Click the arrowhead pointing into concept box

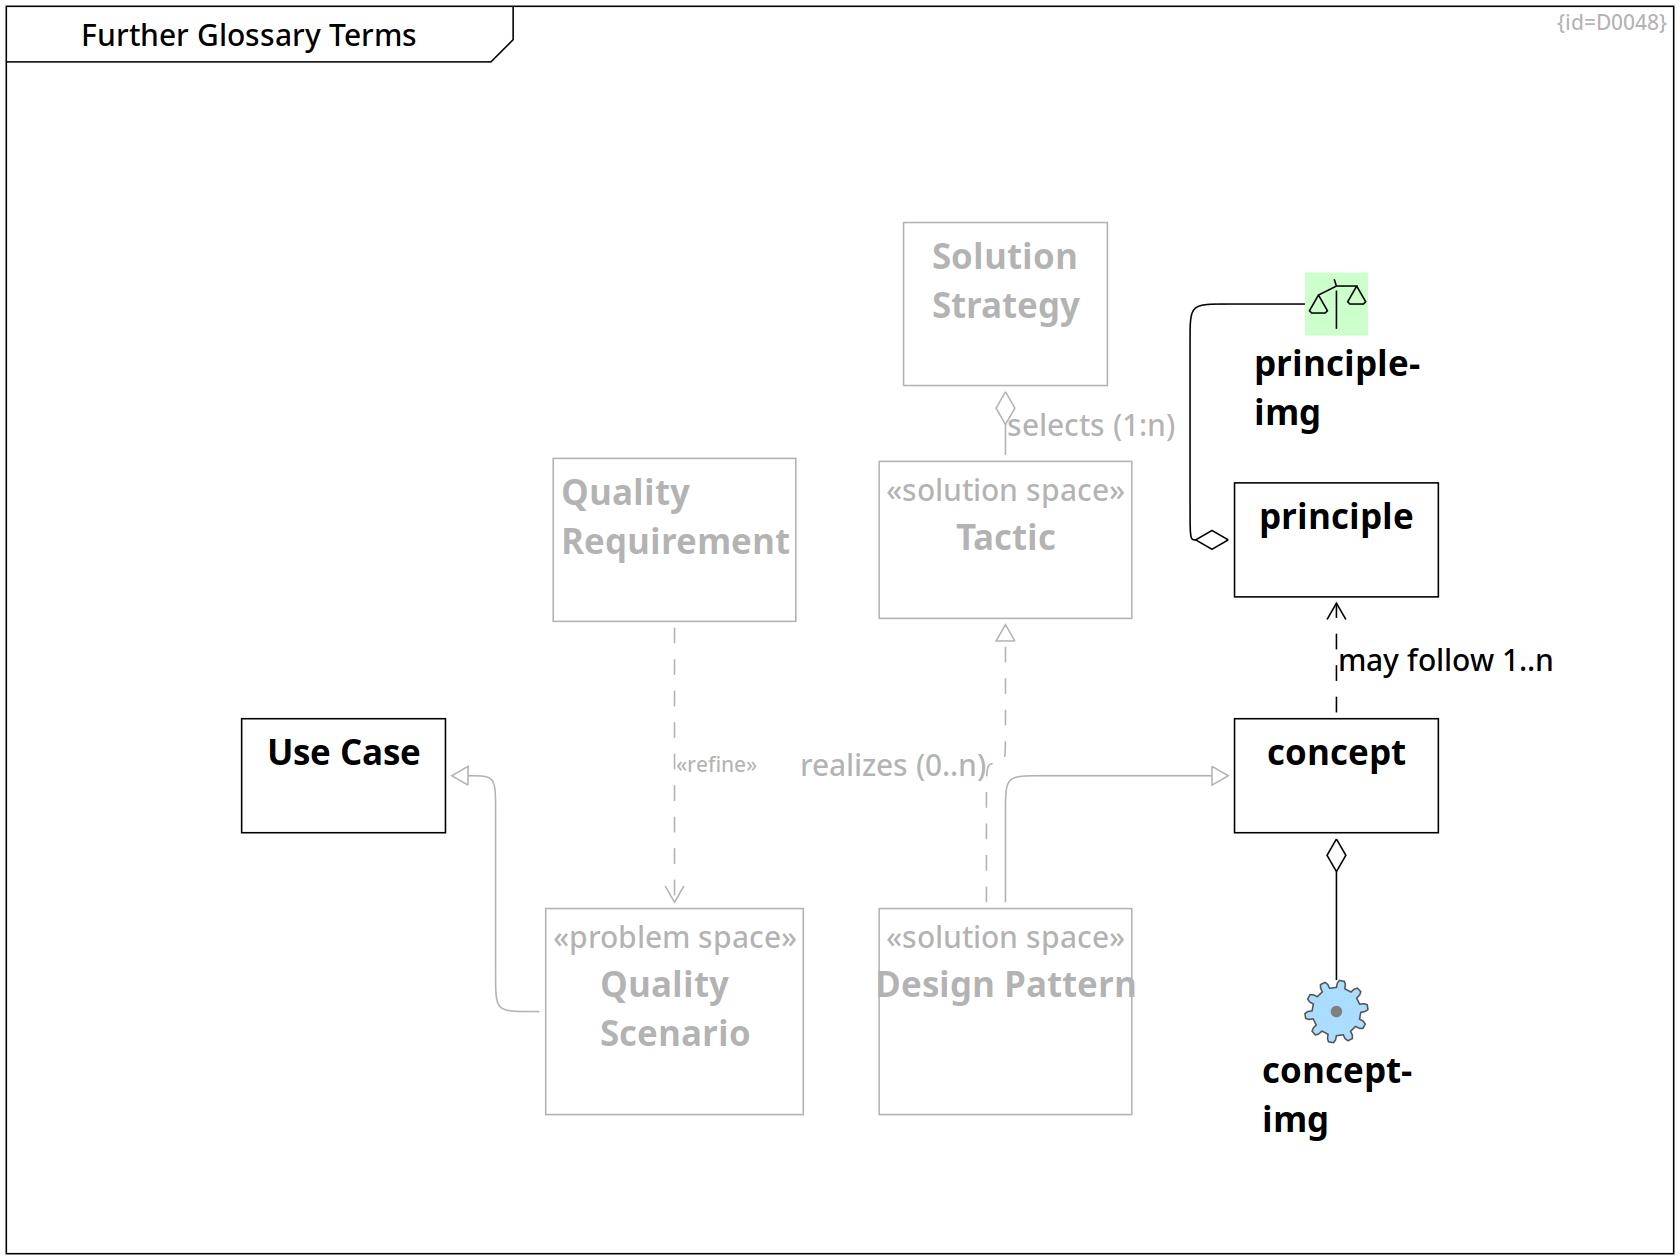coord(1219,776)
